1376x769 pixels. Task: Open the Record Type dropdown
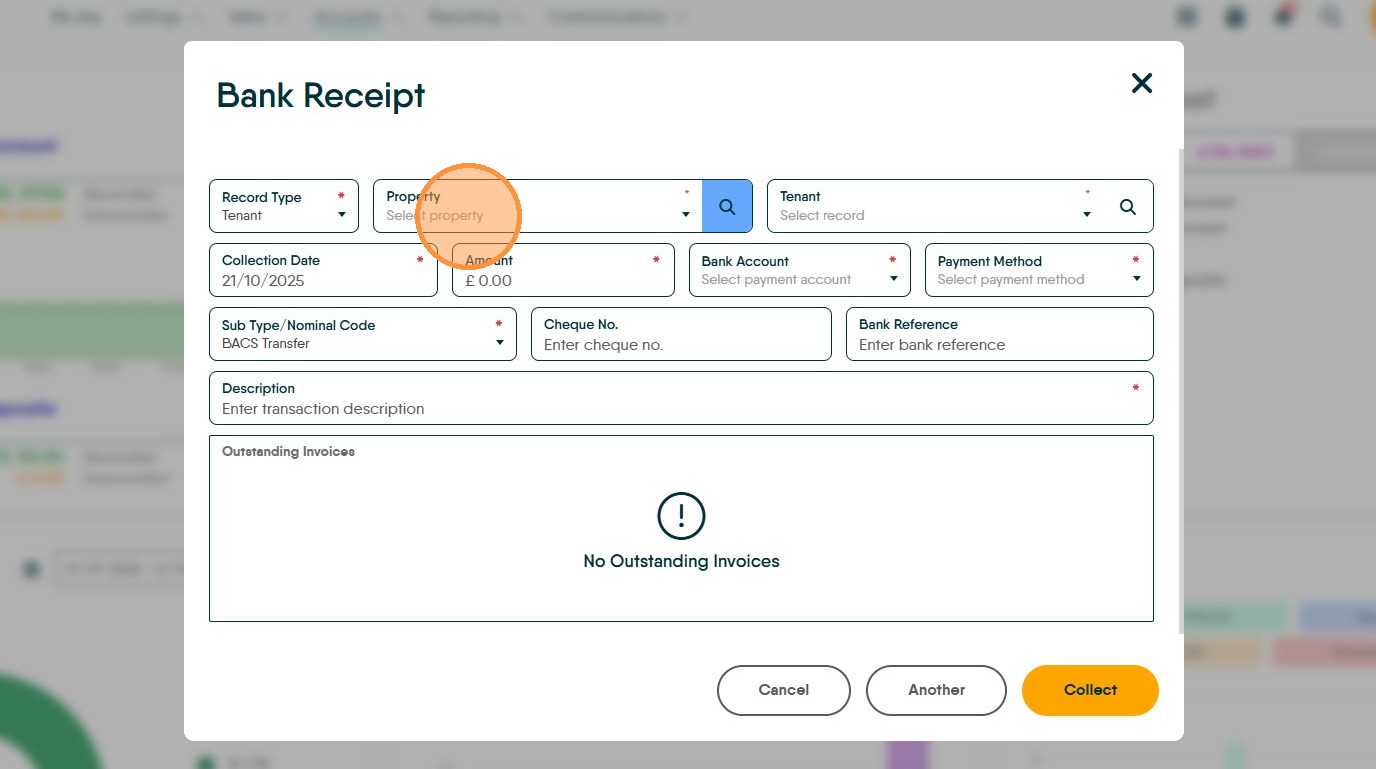click(284, 206)
